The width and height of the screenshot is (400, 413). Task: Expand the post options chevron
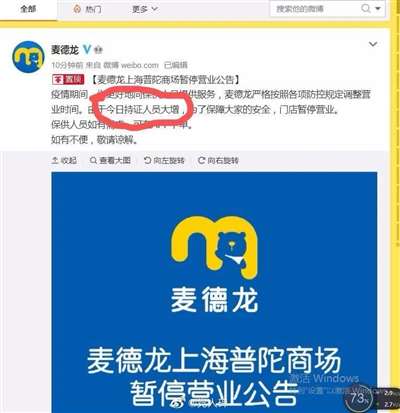point(373,44)
